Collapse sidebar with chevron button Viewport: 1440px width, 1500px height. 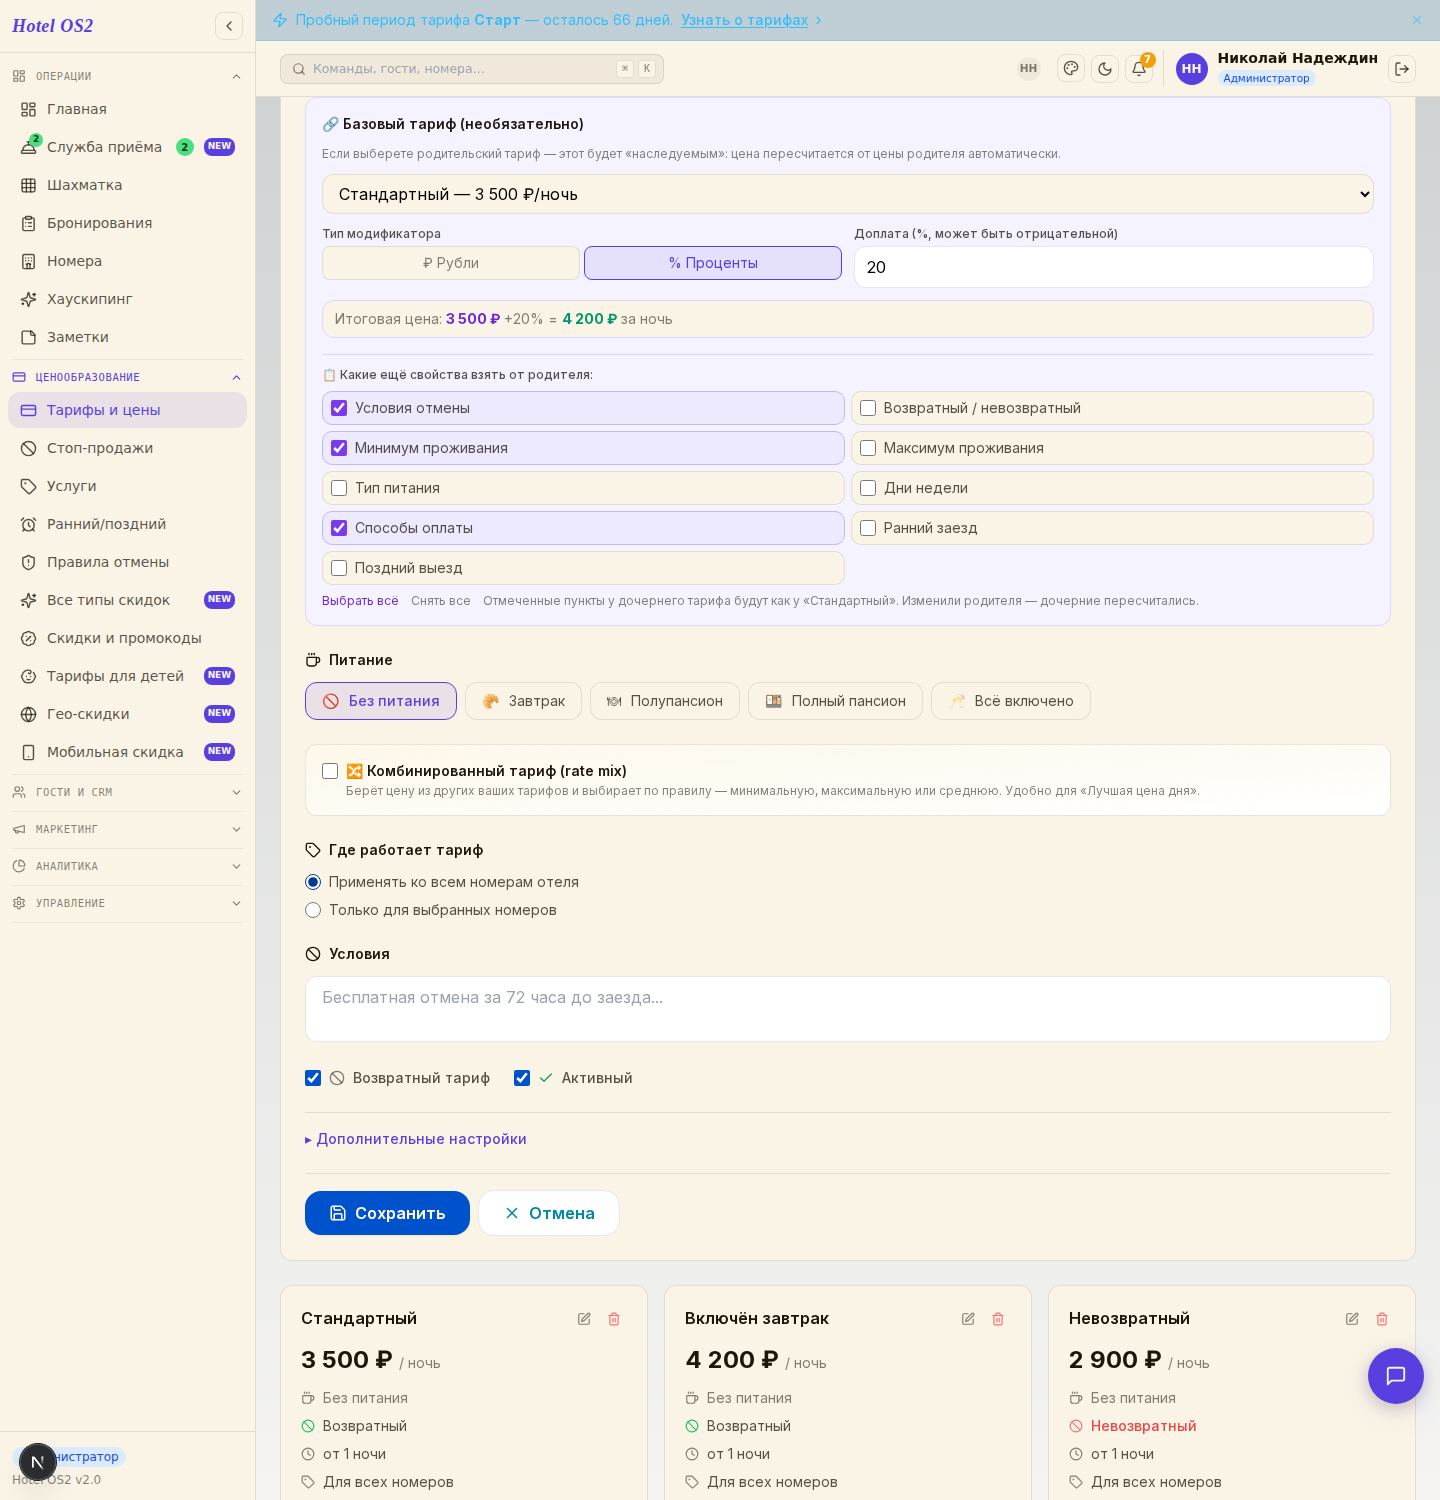point(229,26)
